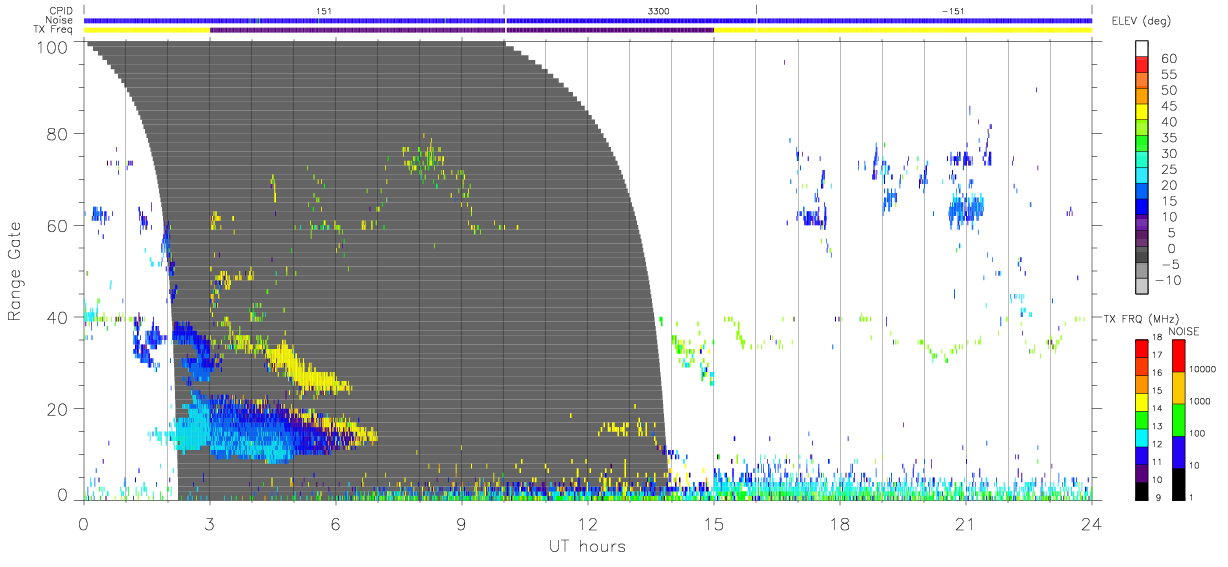Pick dark gray -5–0 segment of ELEV colorbar
The image size is (1228, 567).
click(1143, 256)
